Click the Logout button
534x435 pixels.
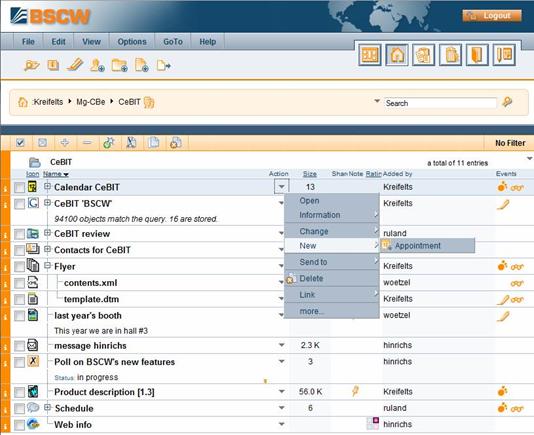(492, 16)
